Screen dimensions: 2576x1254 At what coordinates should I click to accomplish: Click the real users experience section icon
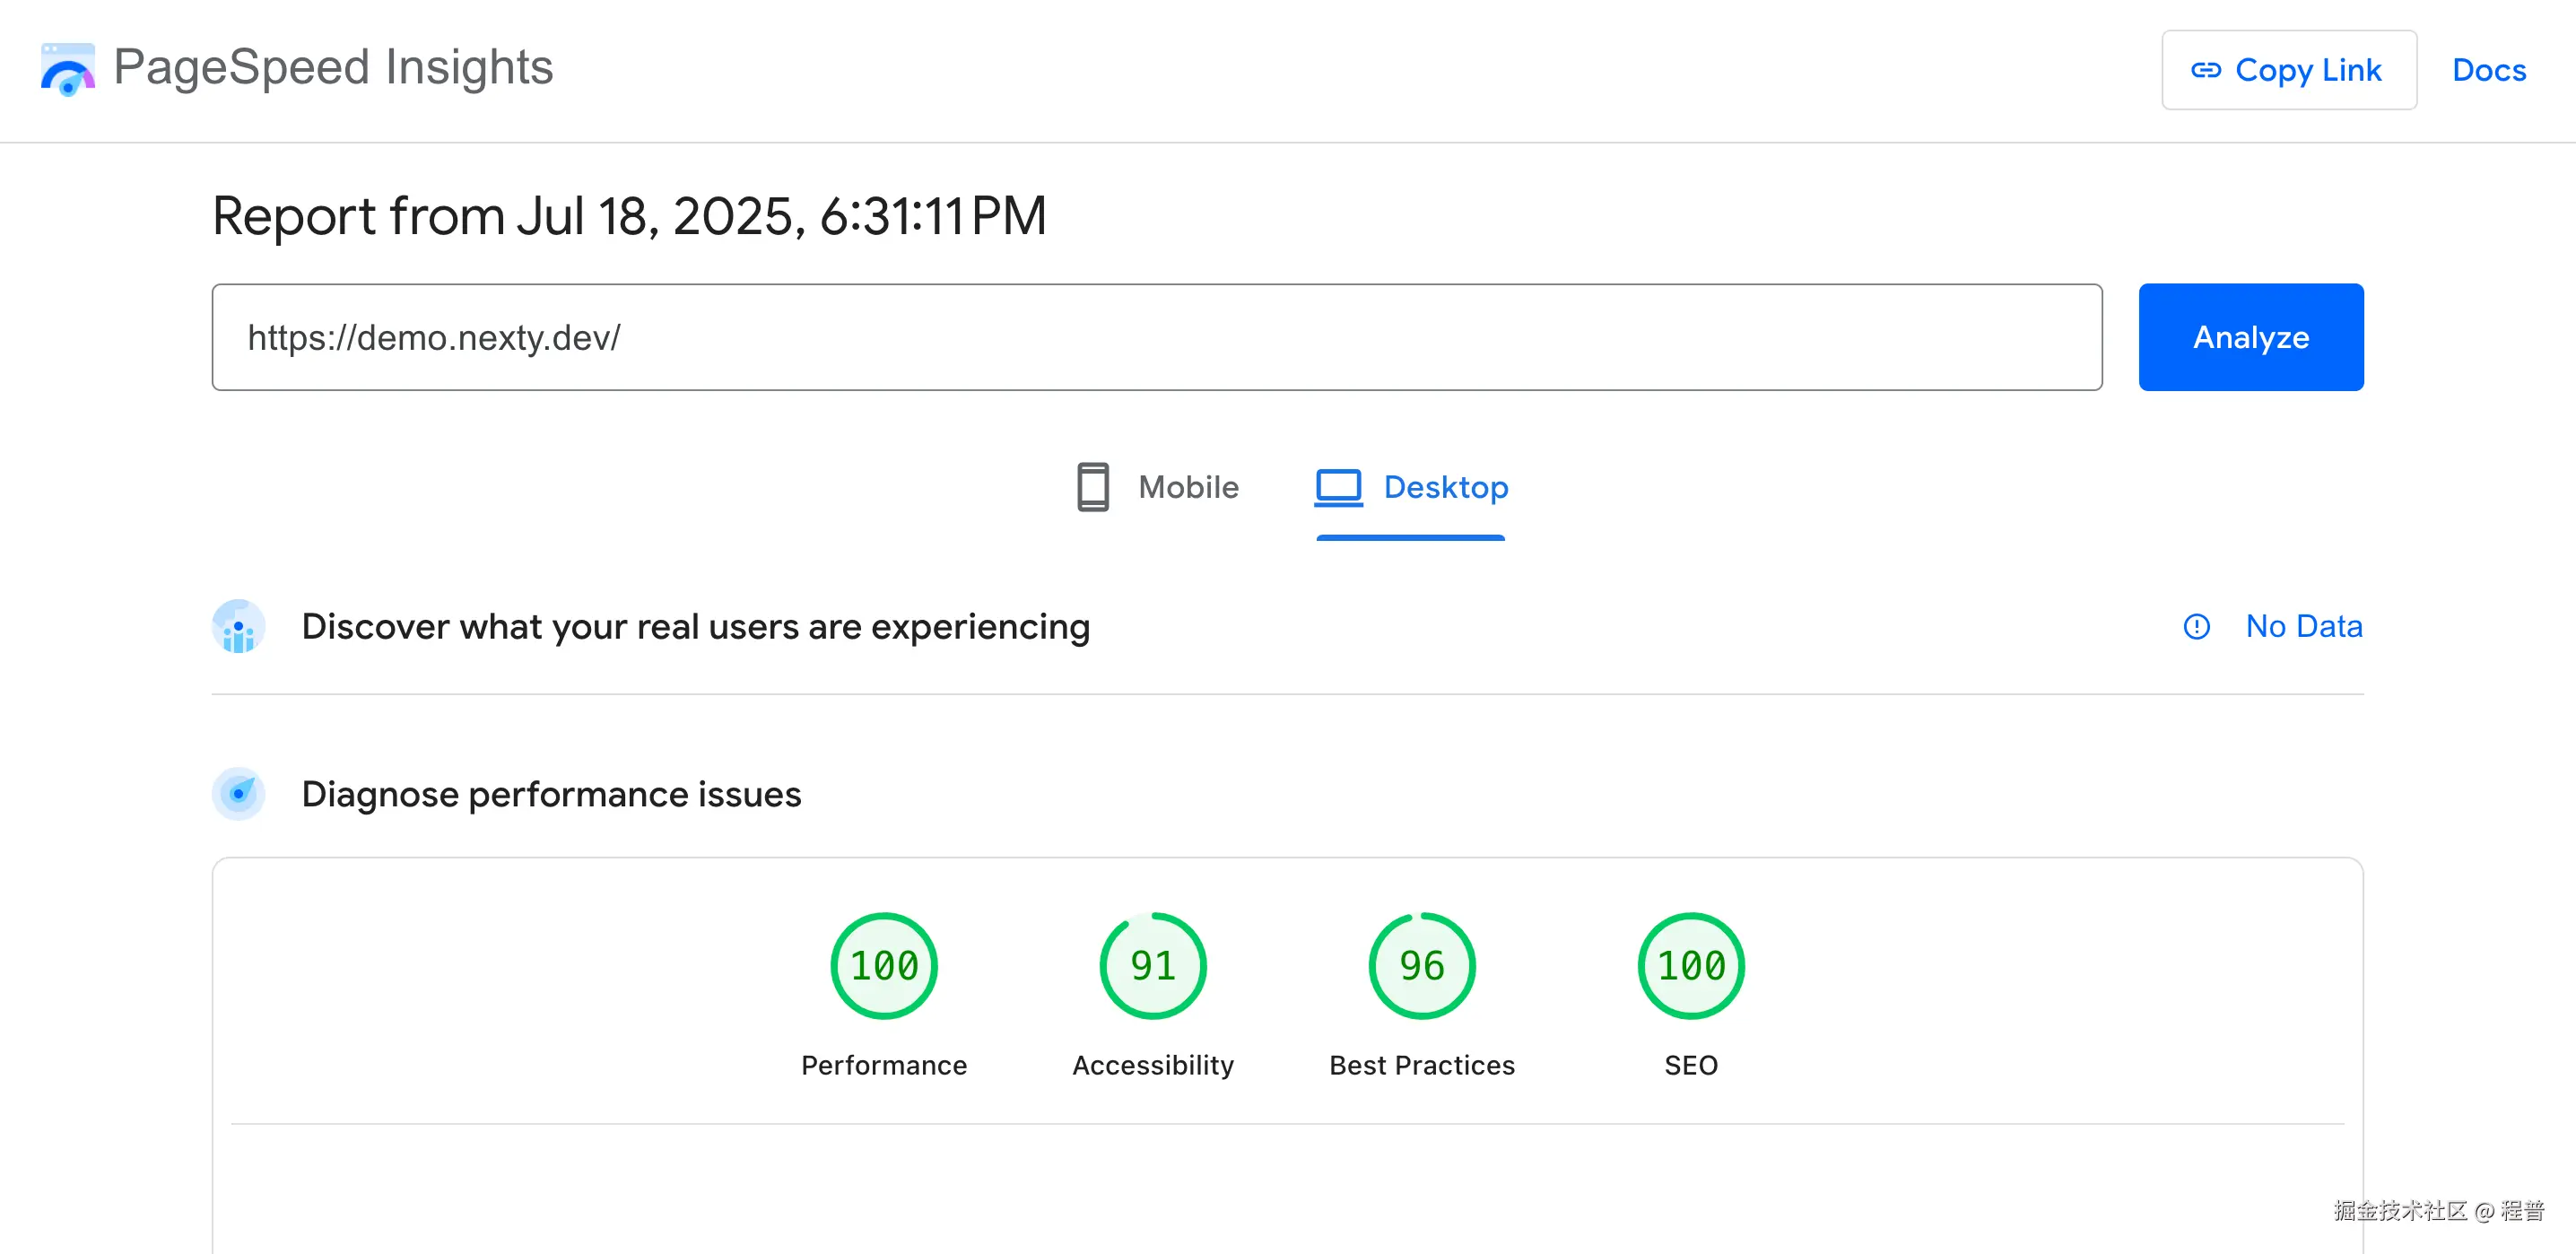[x=238, y=627]
